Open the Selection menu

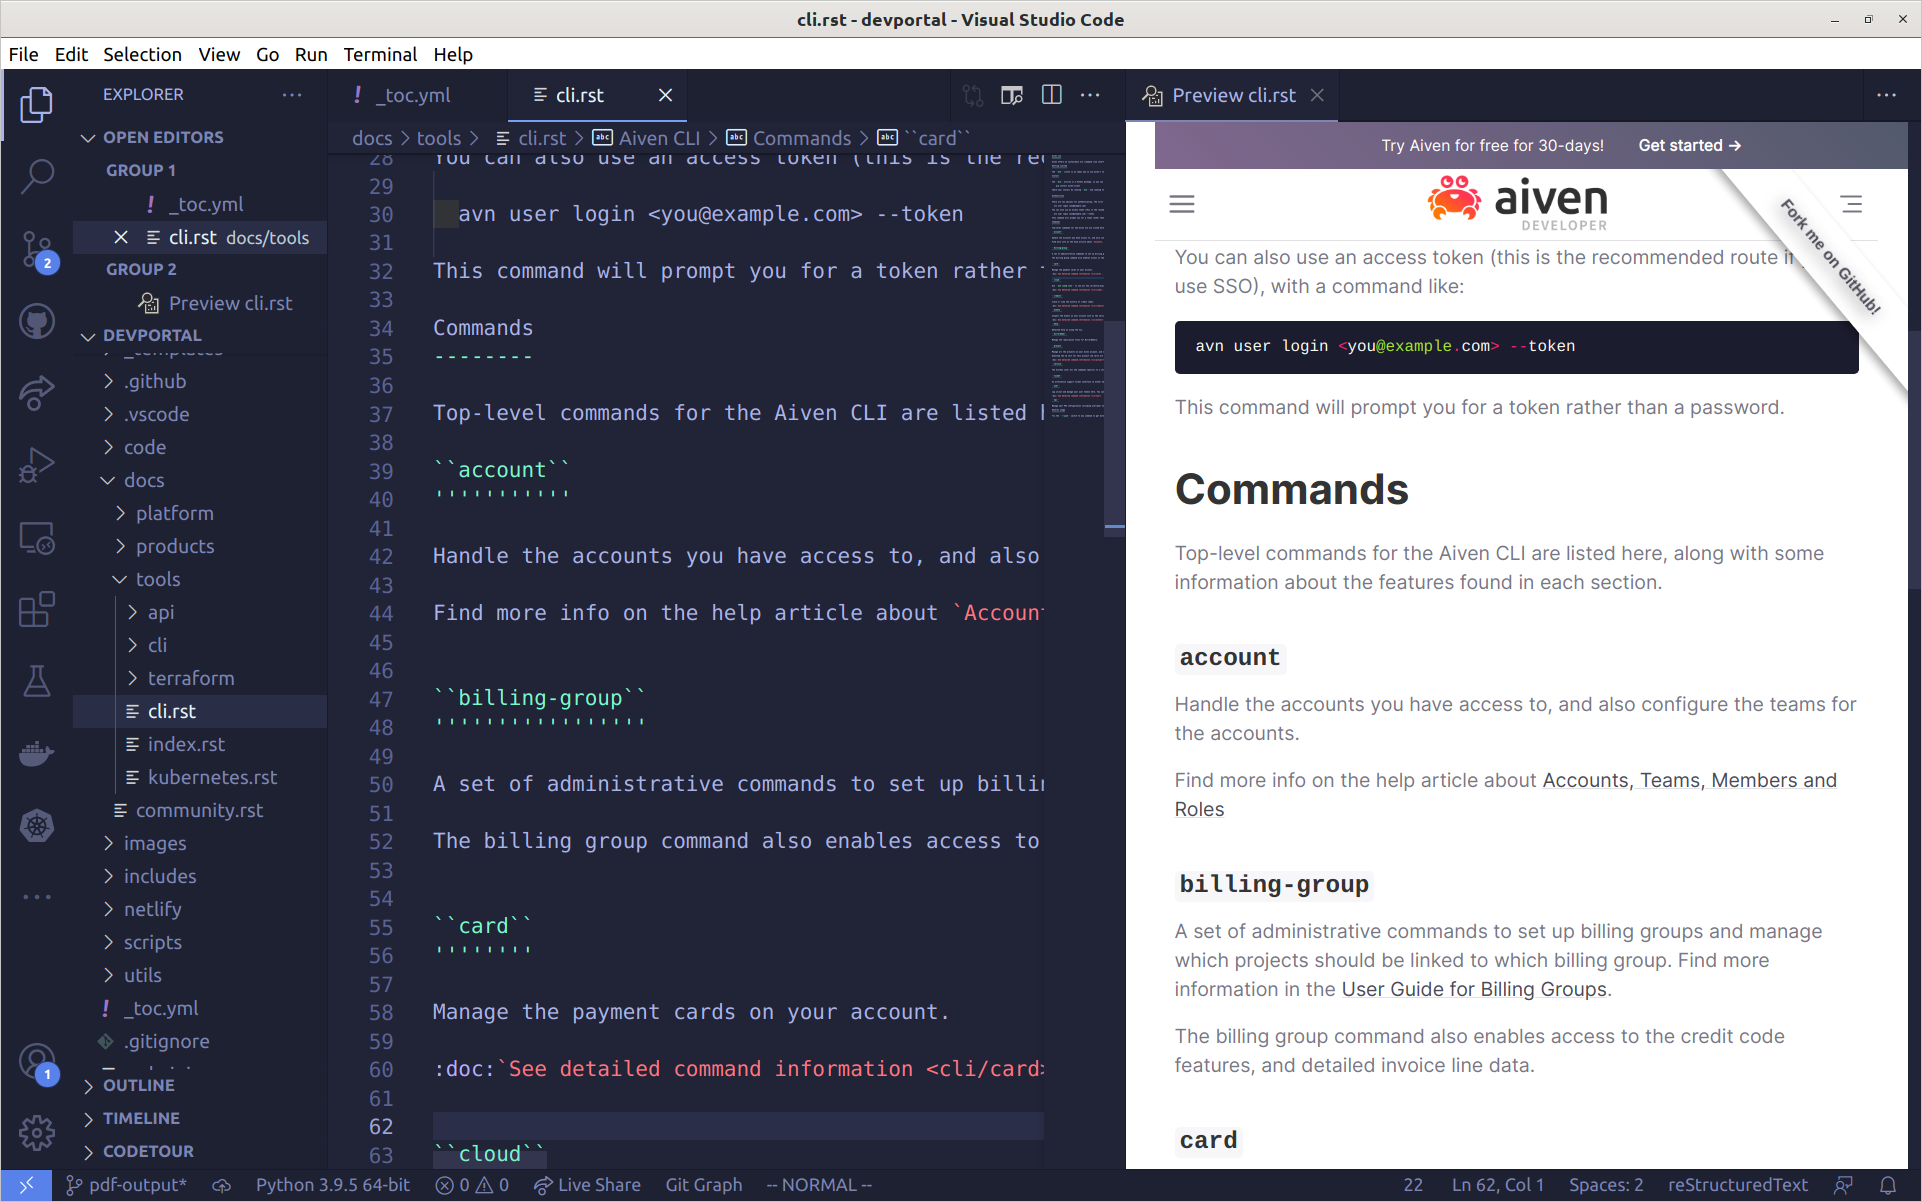coord(142,54)
